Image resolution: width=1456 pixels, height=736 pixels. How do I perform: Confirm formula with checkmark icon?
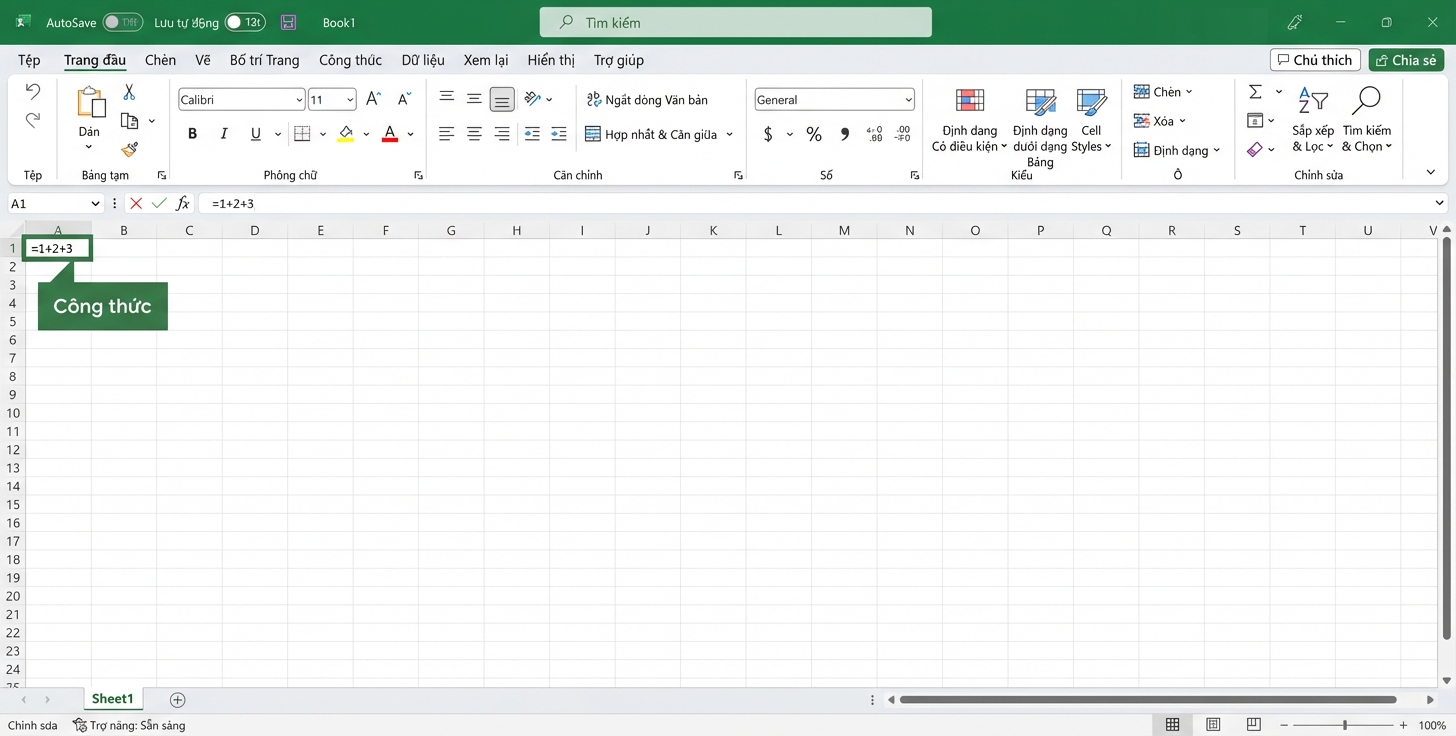click(159, 203)
